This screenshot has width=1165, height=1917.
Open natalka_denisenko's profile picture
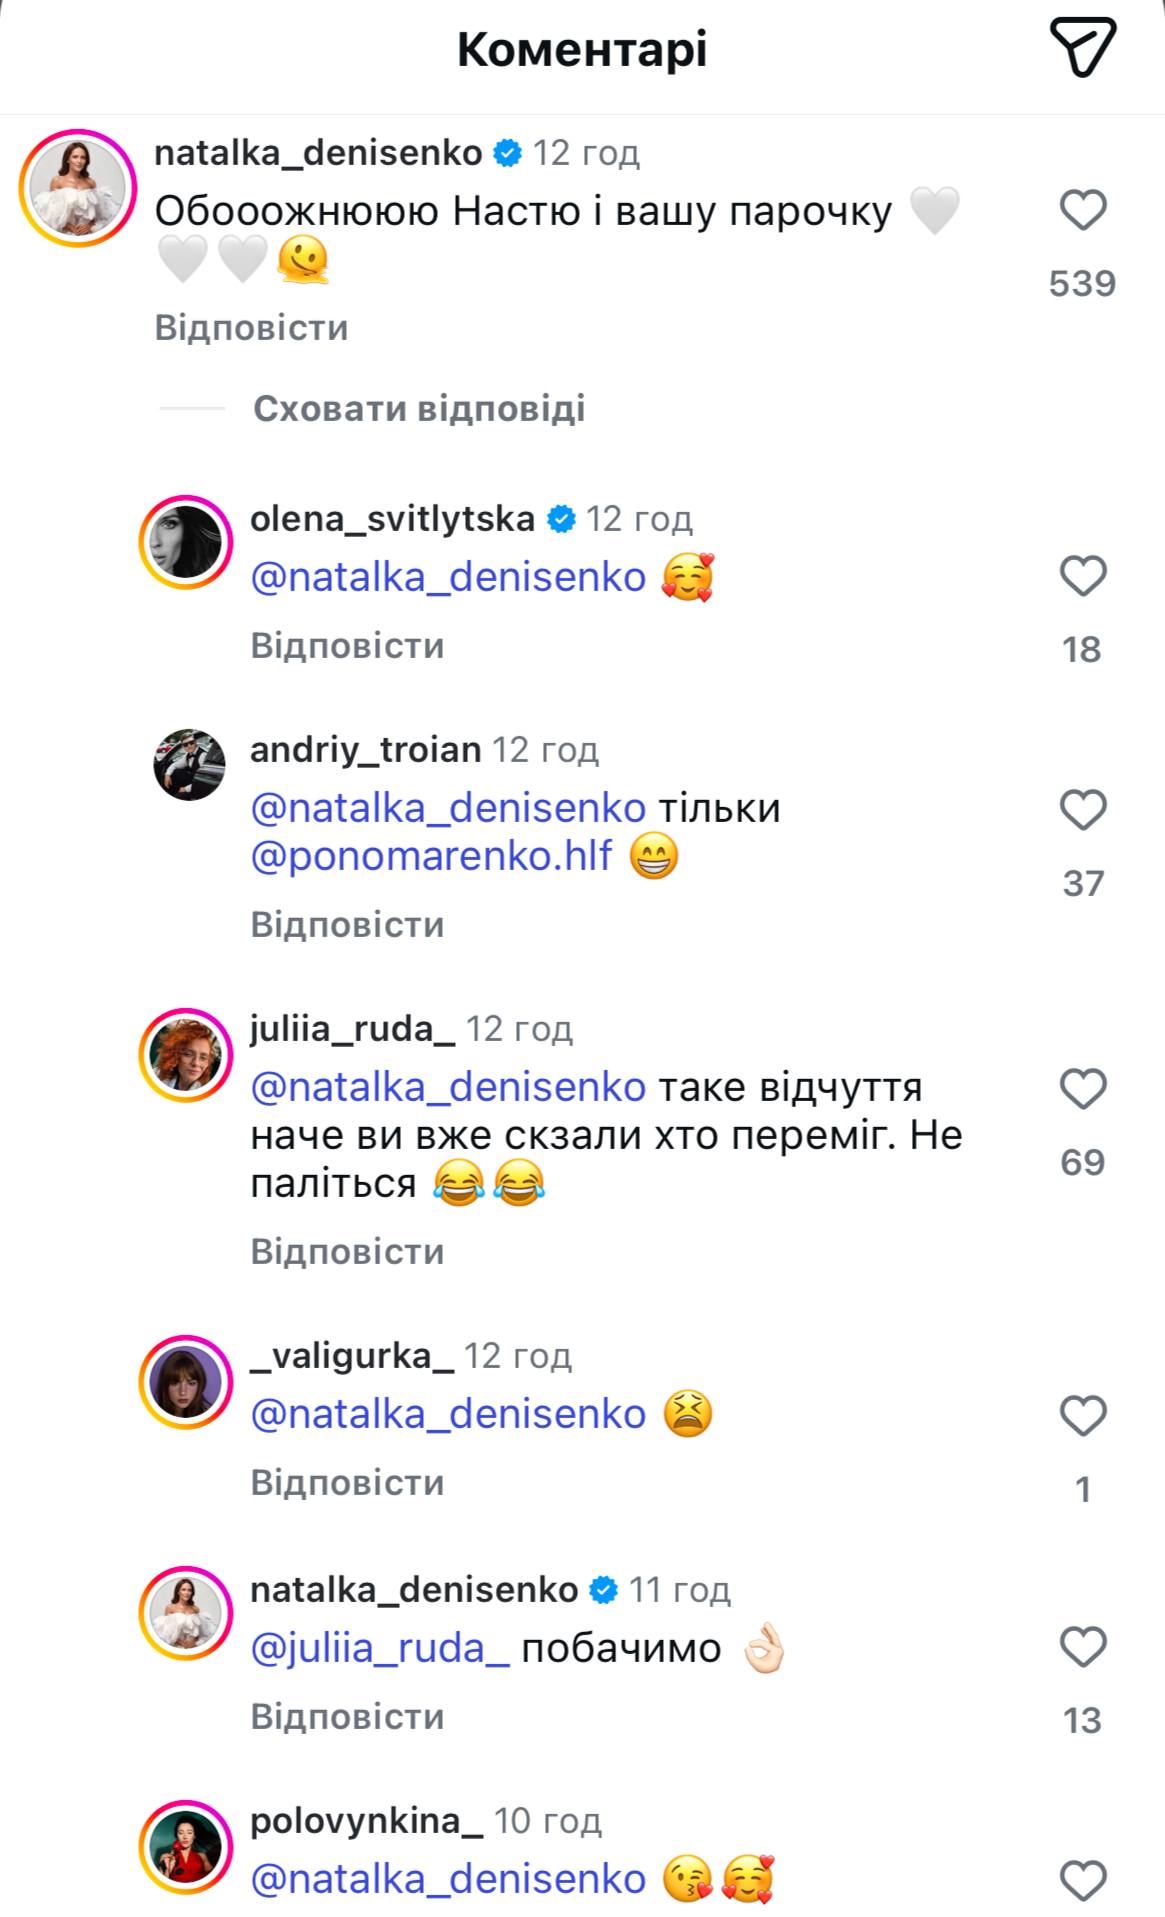[78, 190]
